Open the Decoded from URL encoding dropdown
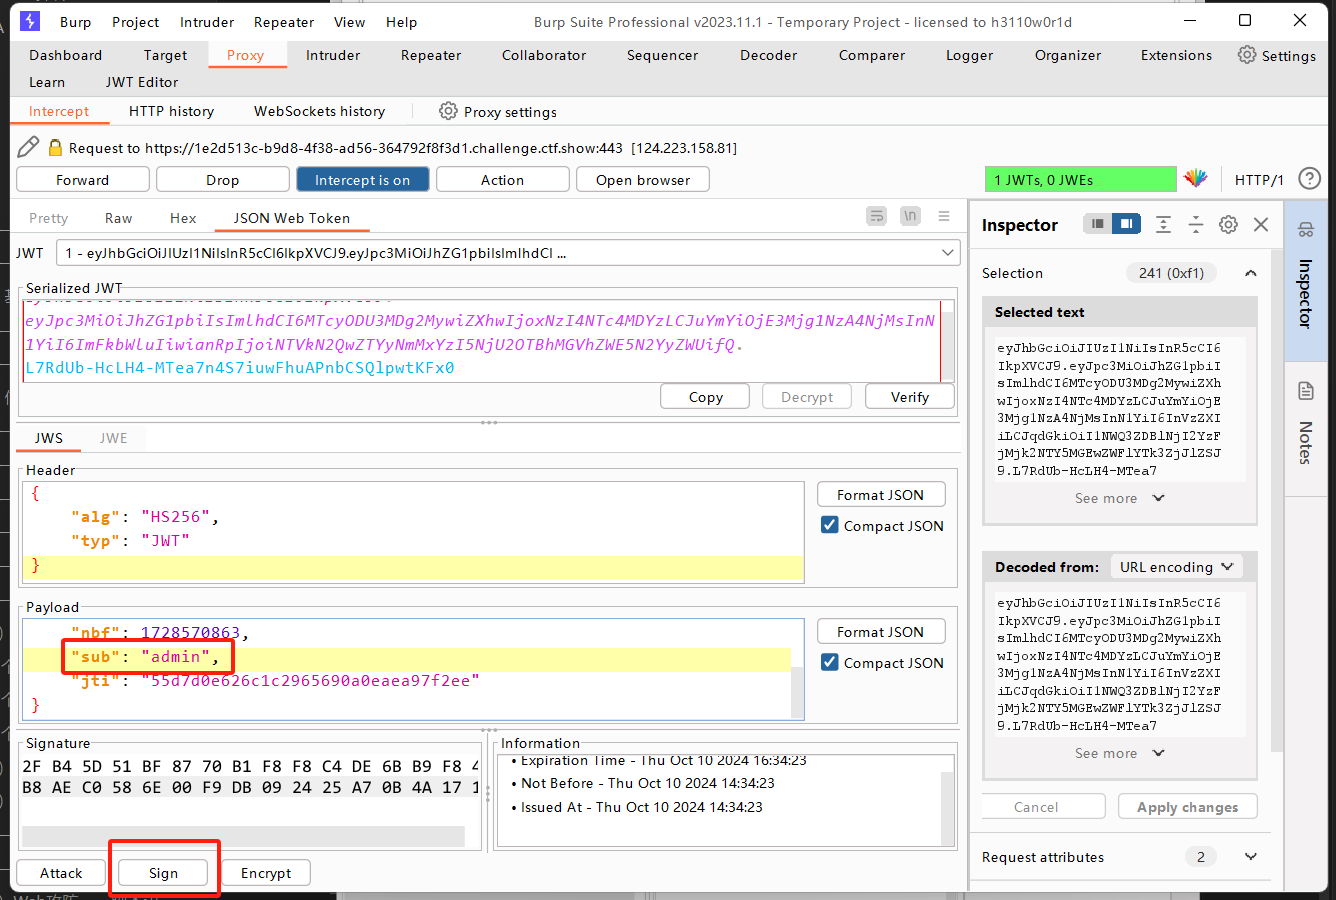1336x900 pixels. pyautogui.click(x=1176, y=567)
